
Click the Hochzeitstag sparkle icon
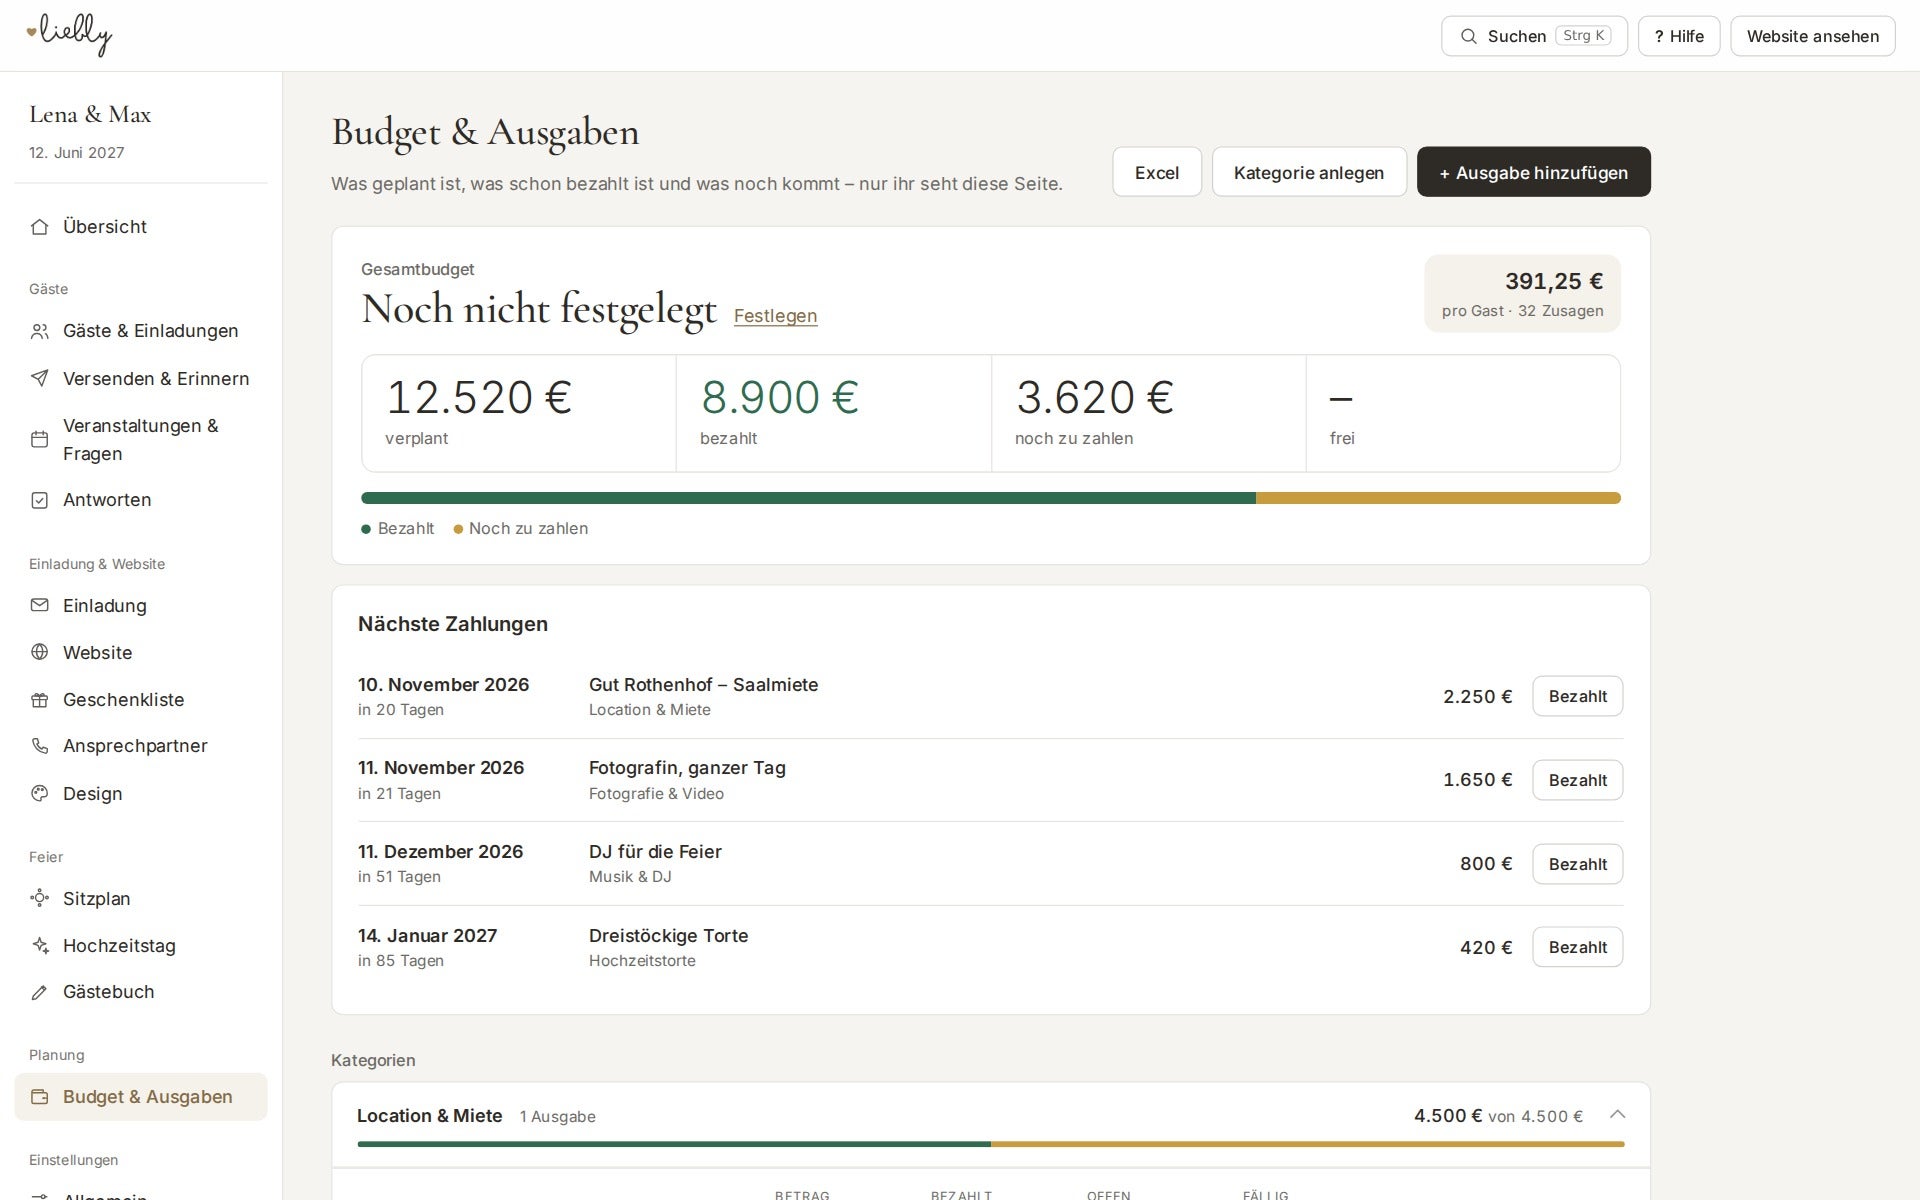pyautogui.click(x=40, y=945)
